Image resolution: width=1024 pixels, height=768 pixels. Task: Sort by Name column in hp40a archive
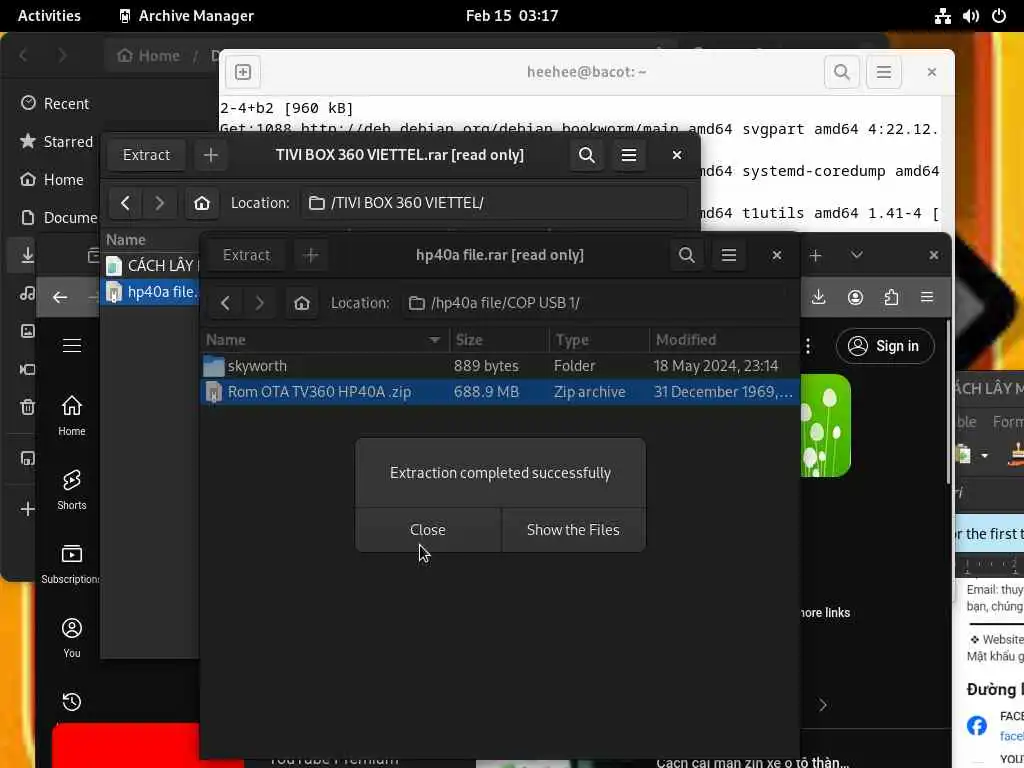point(323,340)
